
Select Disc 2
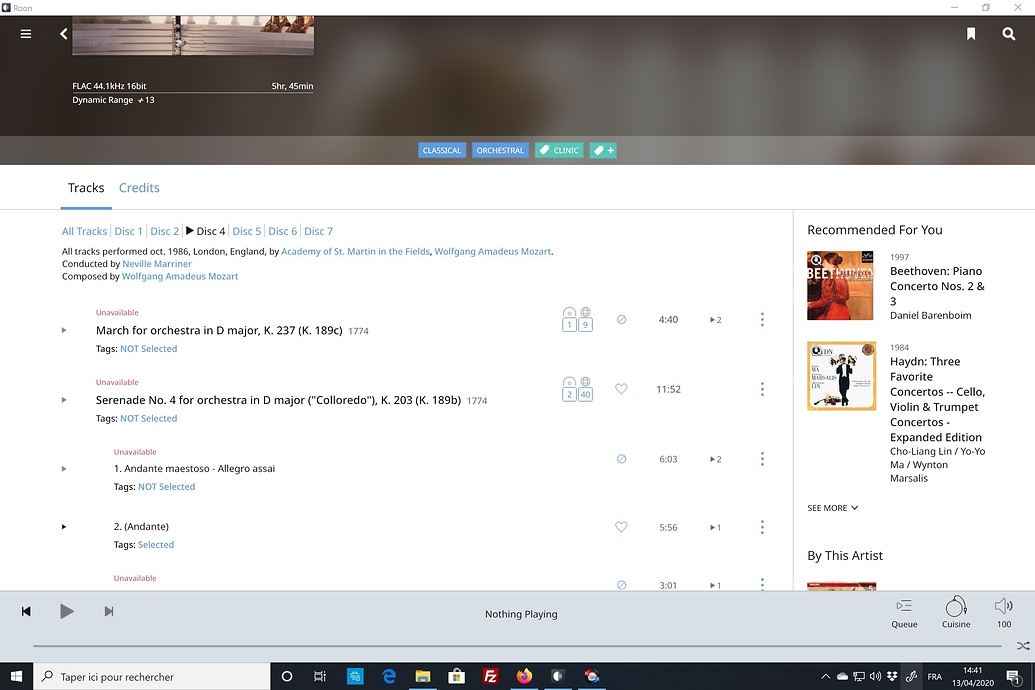(164, 231)
